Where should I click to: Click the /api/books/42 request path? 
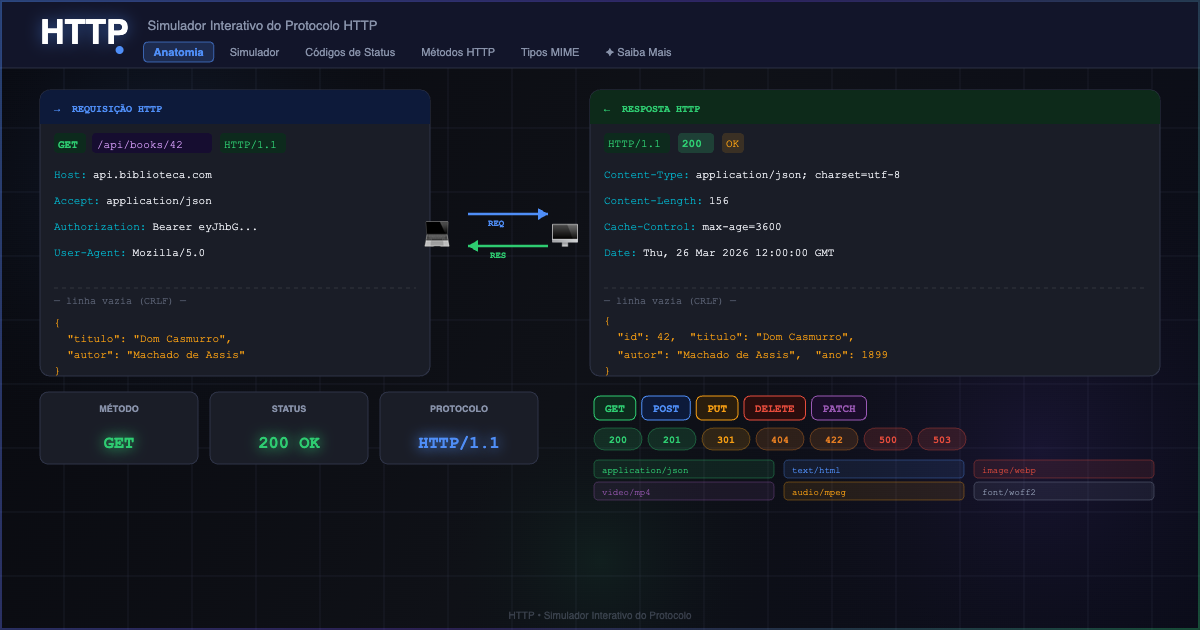click(x=152, y=145)
